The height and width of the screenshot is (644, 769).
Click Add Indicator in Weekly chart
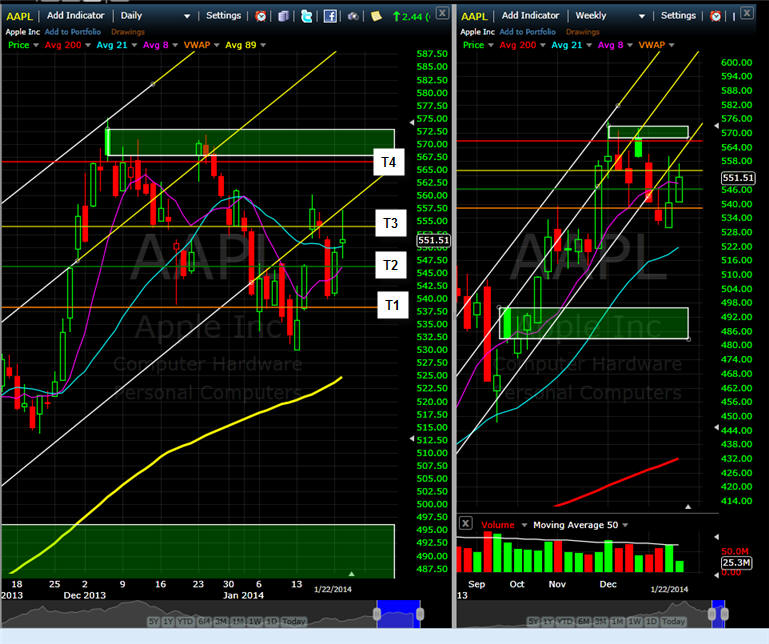pos(530,16)
